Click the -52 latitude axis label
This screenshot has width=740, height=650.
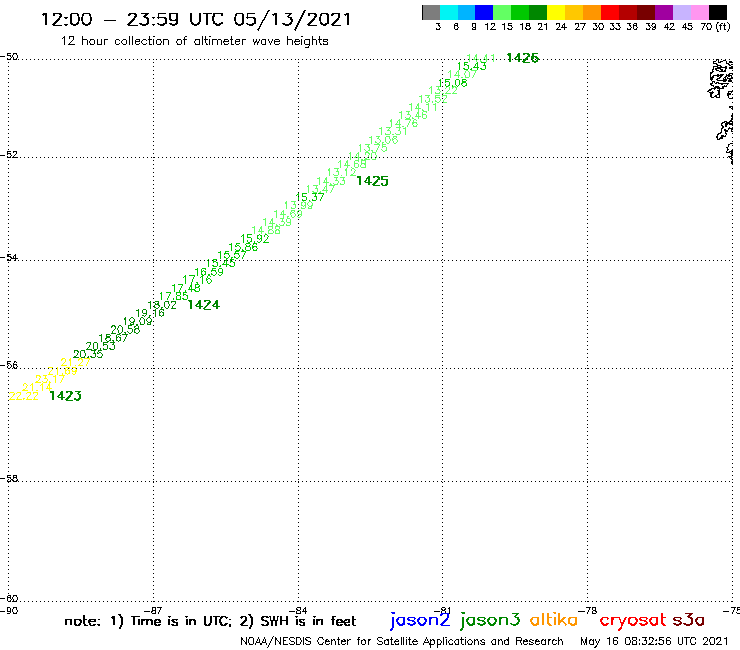click(9, 155)
